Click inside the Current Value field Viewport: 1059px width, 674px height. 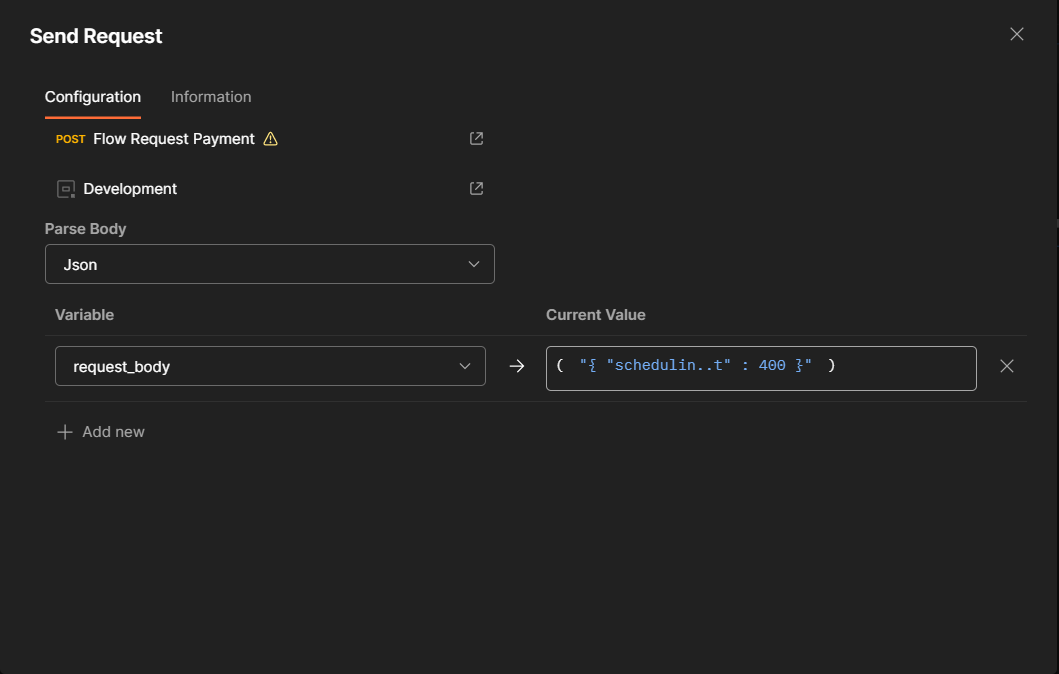[760, 366]
